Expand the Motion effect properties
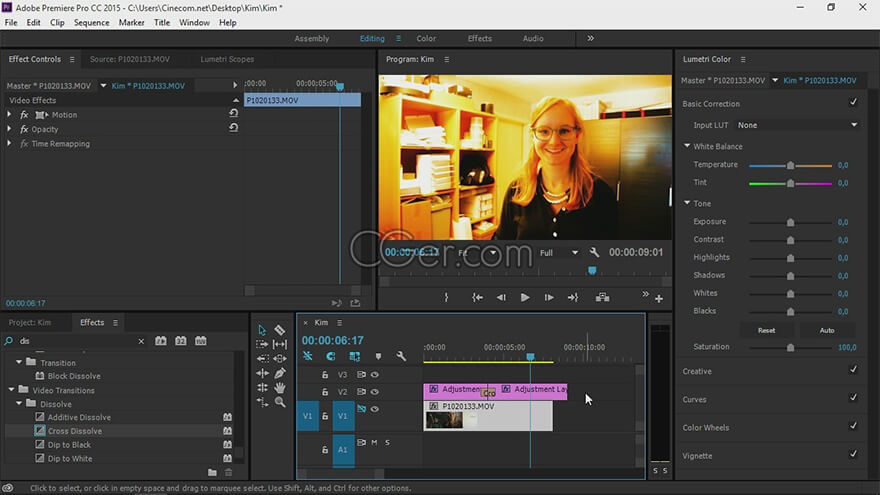Image resolution: width=880 pixels, height=495 pixels. tap(9, 114)
